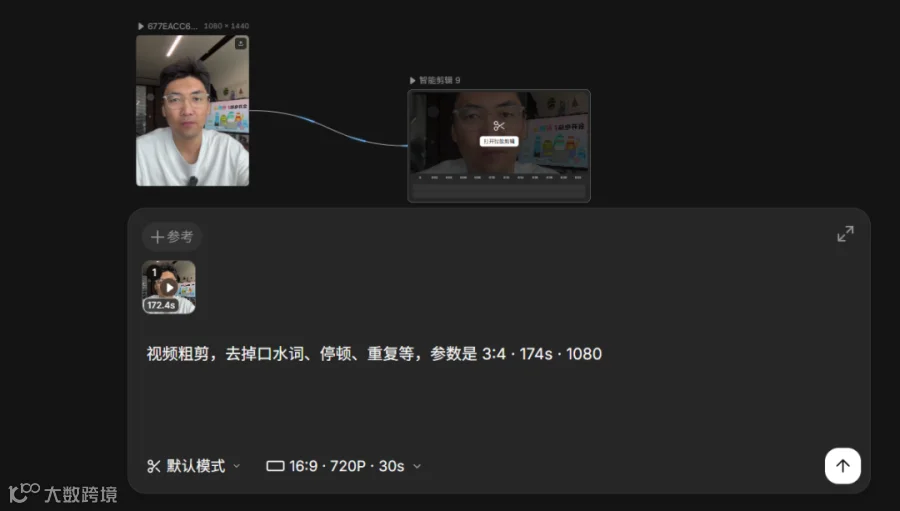Viewport: 900px width, 511px height.
Task: Select the 677EACC6 portrait video node preview
Action: point(192,110)
